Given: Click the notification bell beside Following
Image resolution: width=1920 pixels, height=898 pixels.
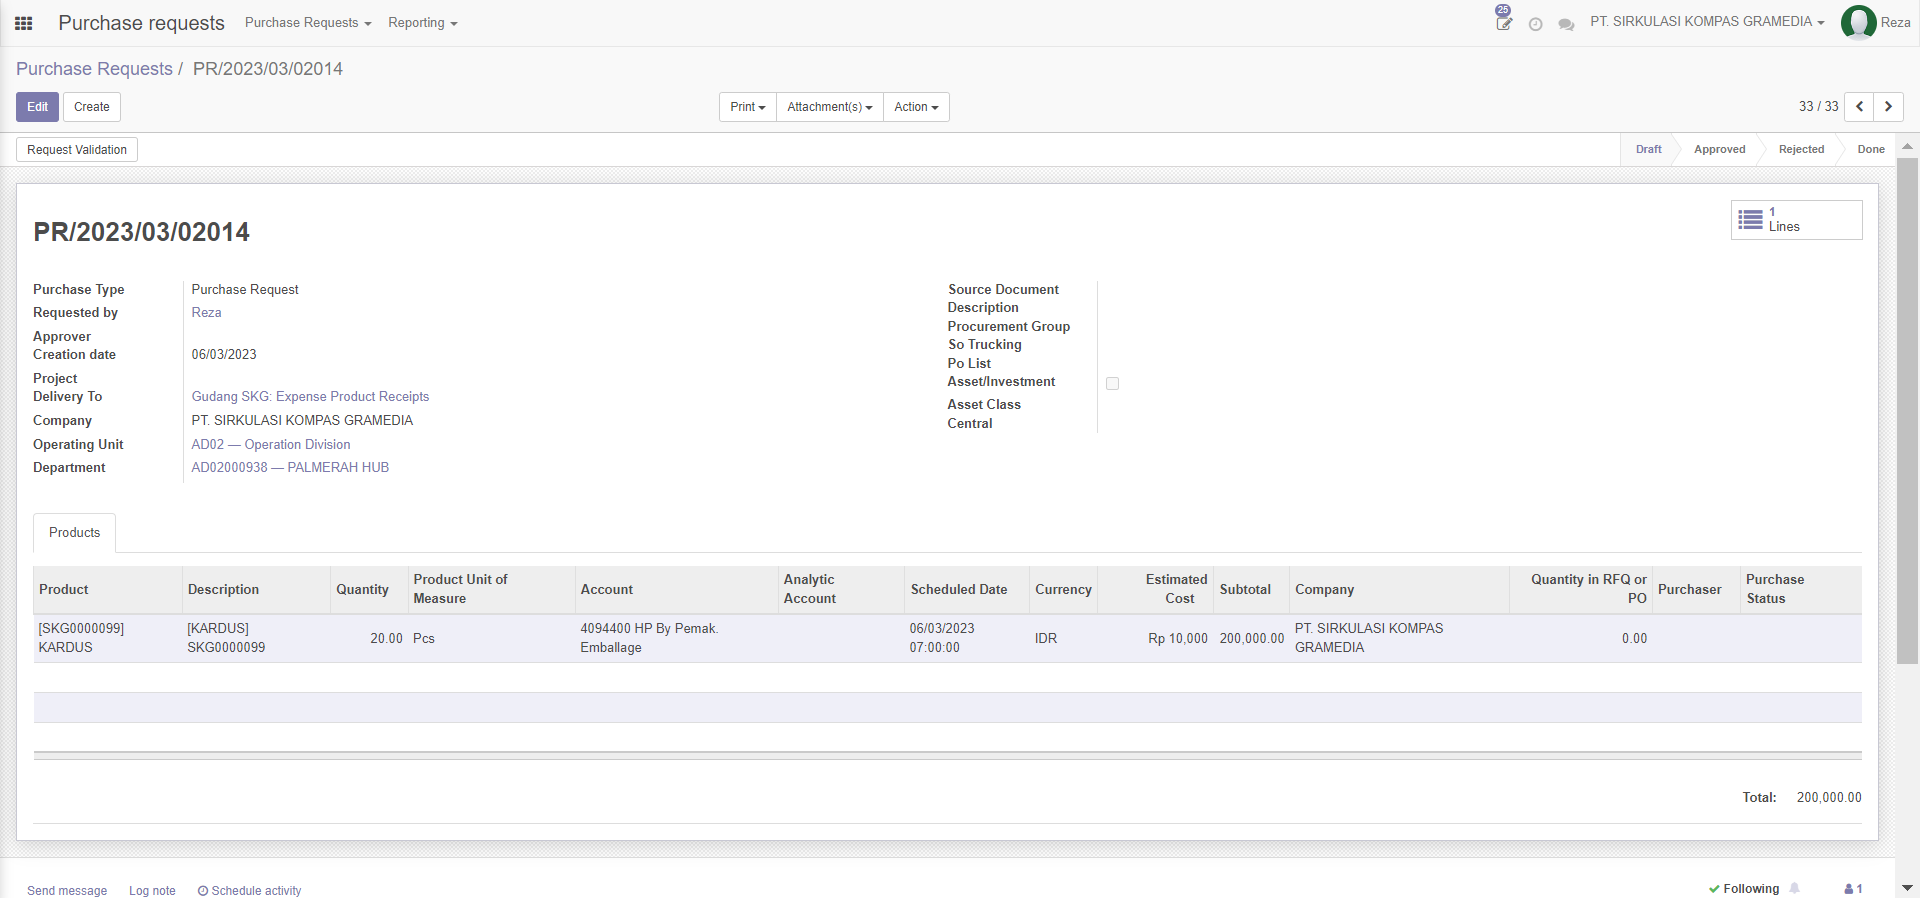Looking at the screenshot, I should (1795, 888).
